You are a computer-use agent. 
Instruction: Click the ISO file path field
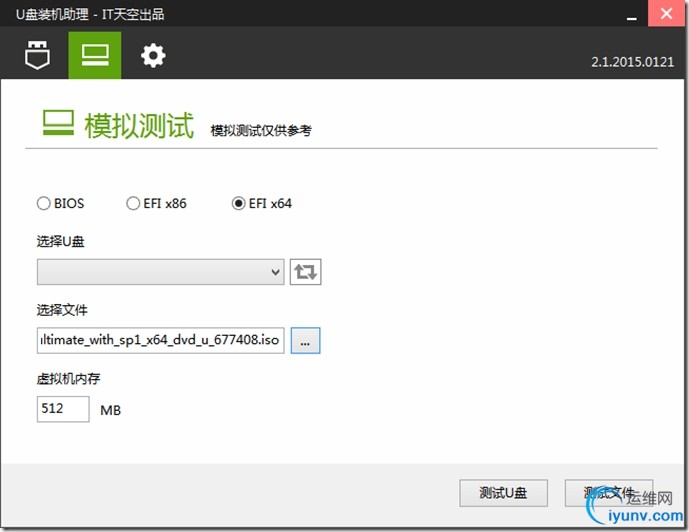pos(160,340)
